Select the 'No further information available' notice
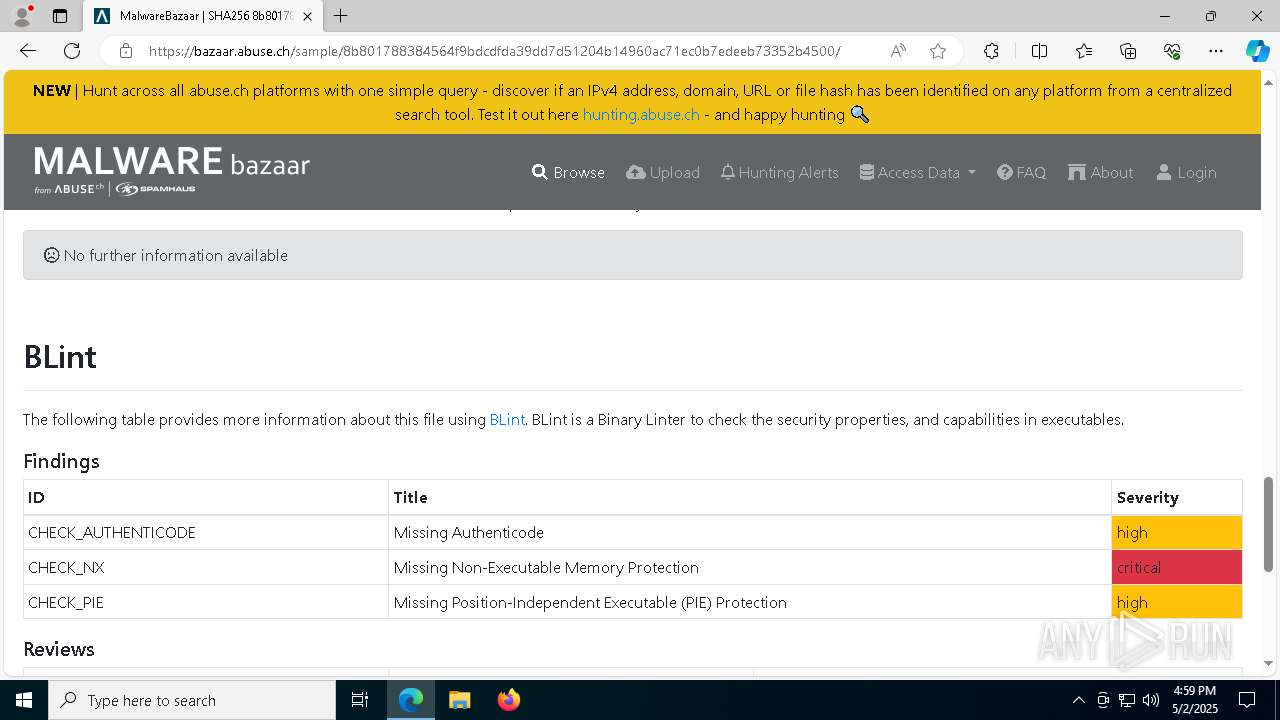Viewport: 1280px width, 720px height. (x=633, y=255)
